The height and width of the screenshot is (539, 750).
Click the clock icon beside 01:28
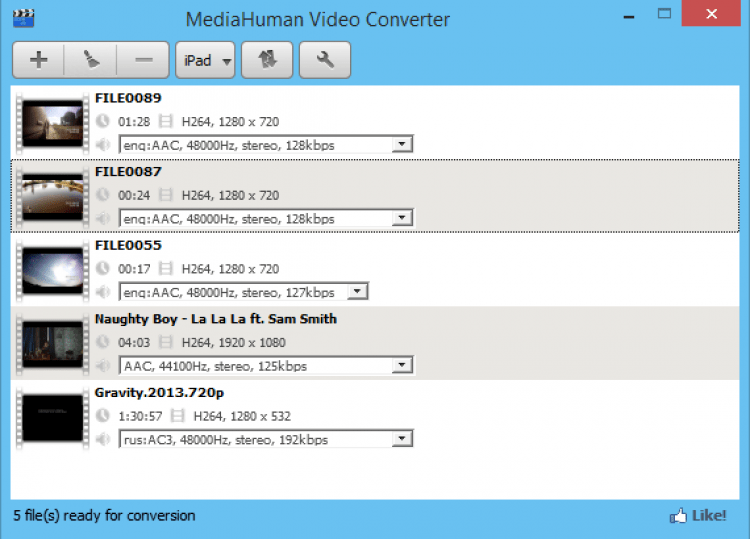[102, 121]
